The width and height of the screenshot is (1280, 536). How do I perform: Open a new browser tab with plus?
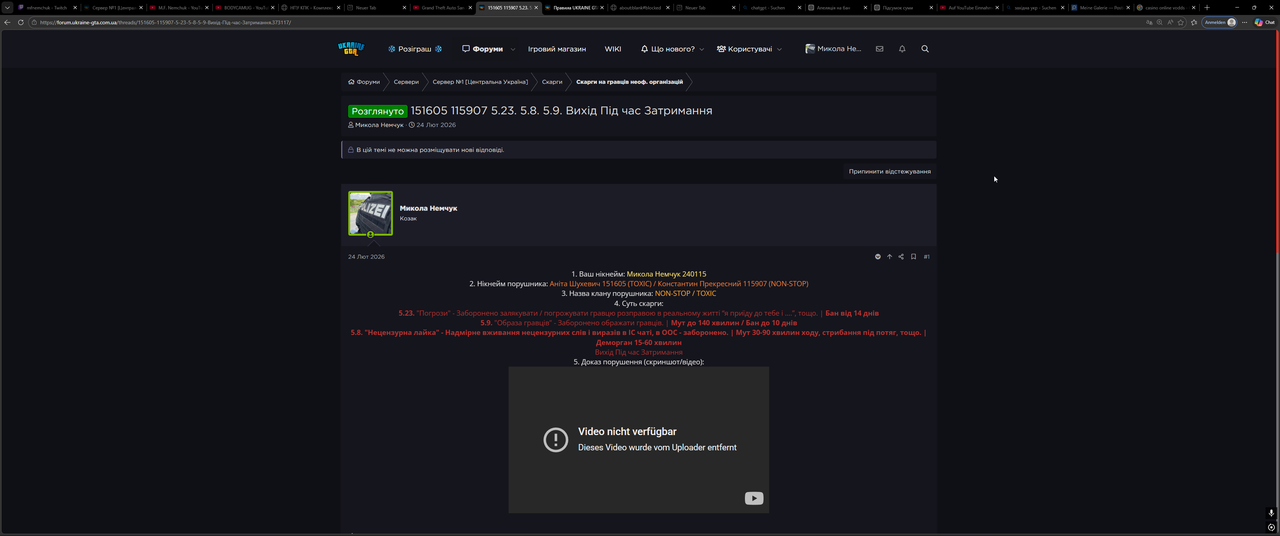(1207, 7)
